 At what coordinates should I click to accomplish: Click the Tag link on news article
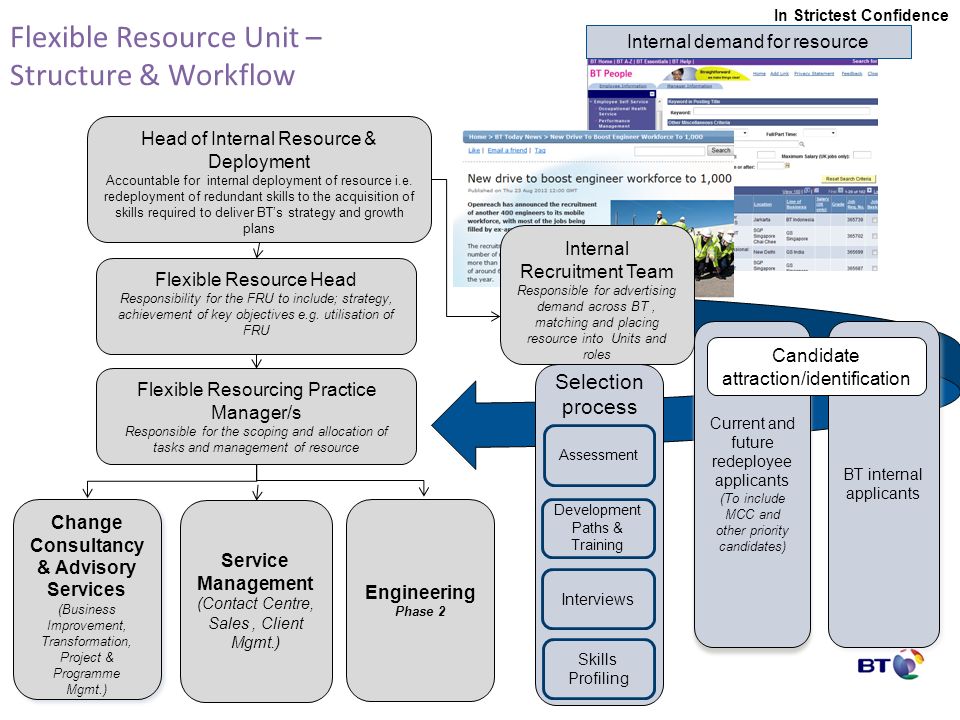coord(540,150)
